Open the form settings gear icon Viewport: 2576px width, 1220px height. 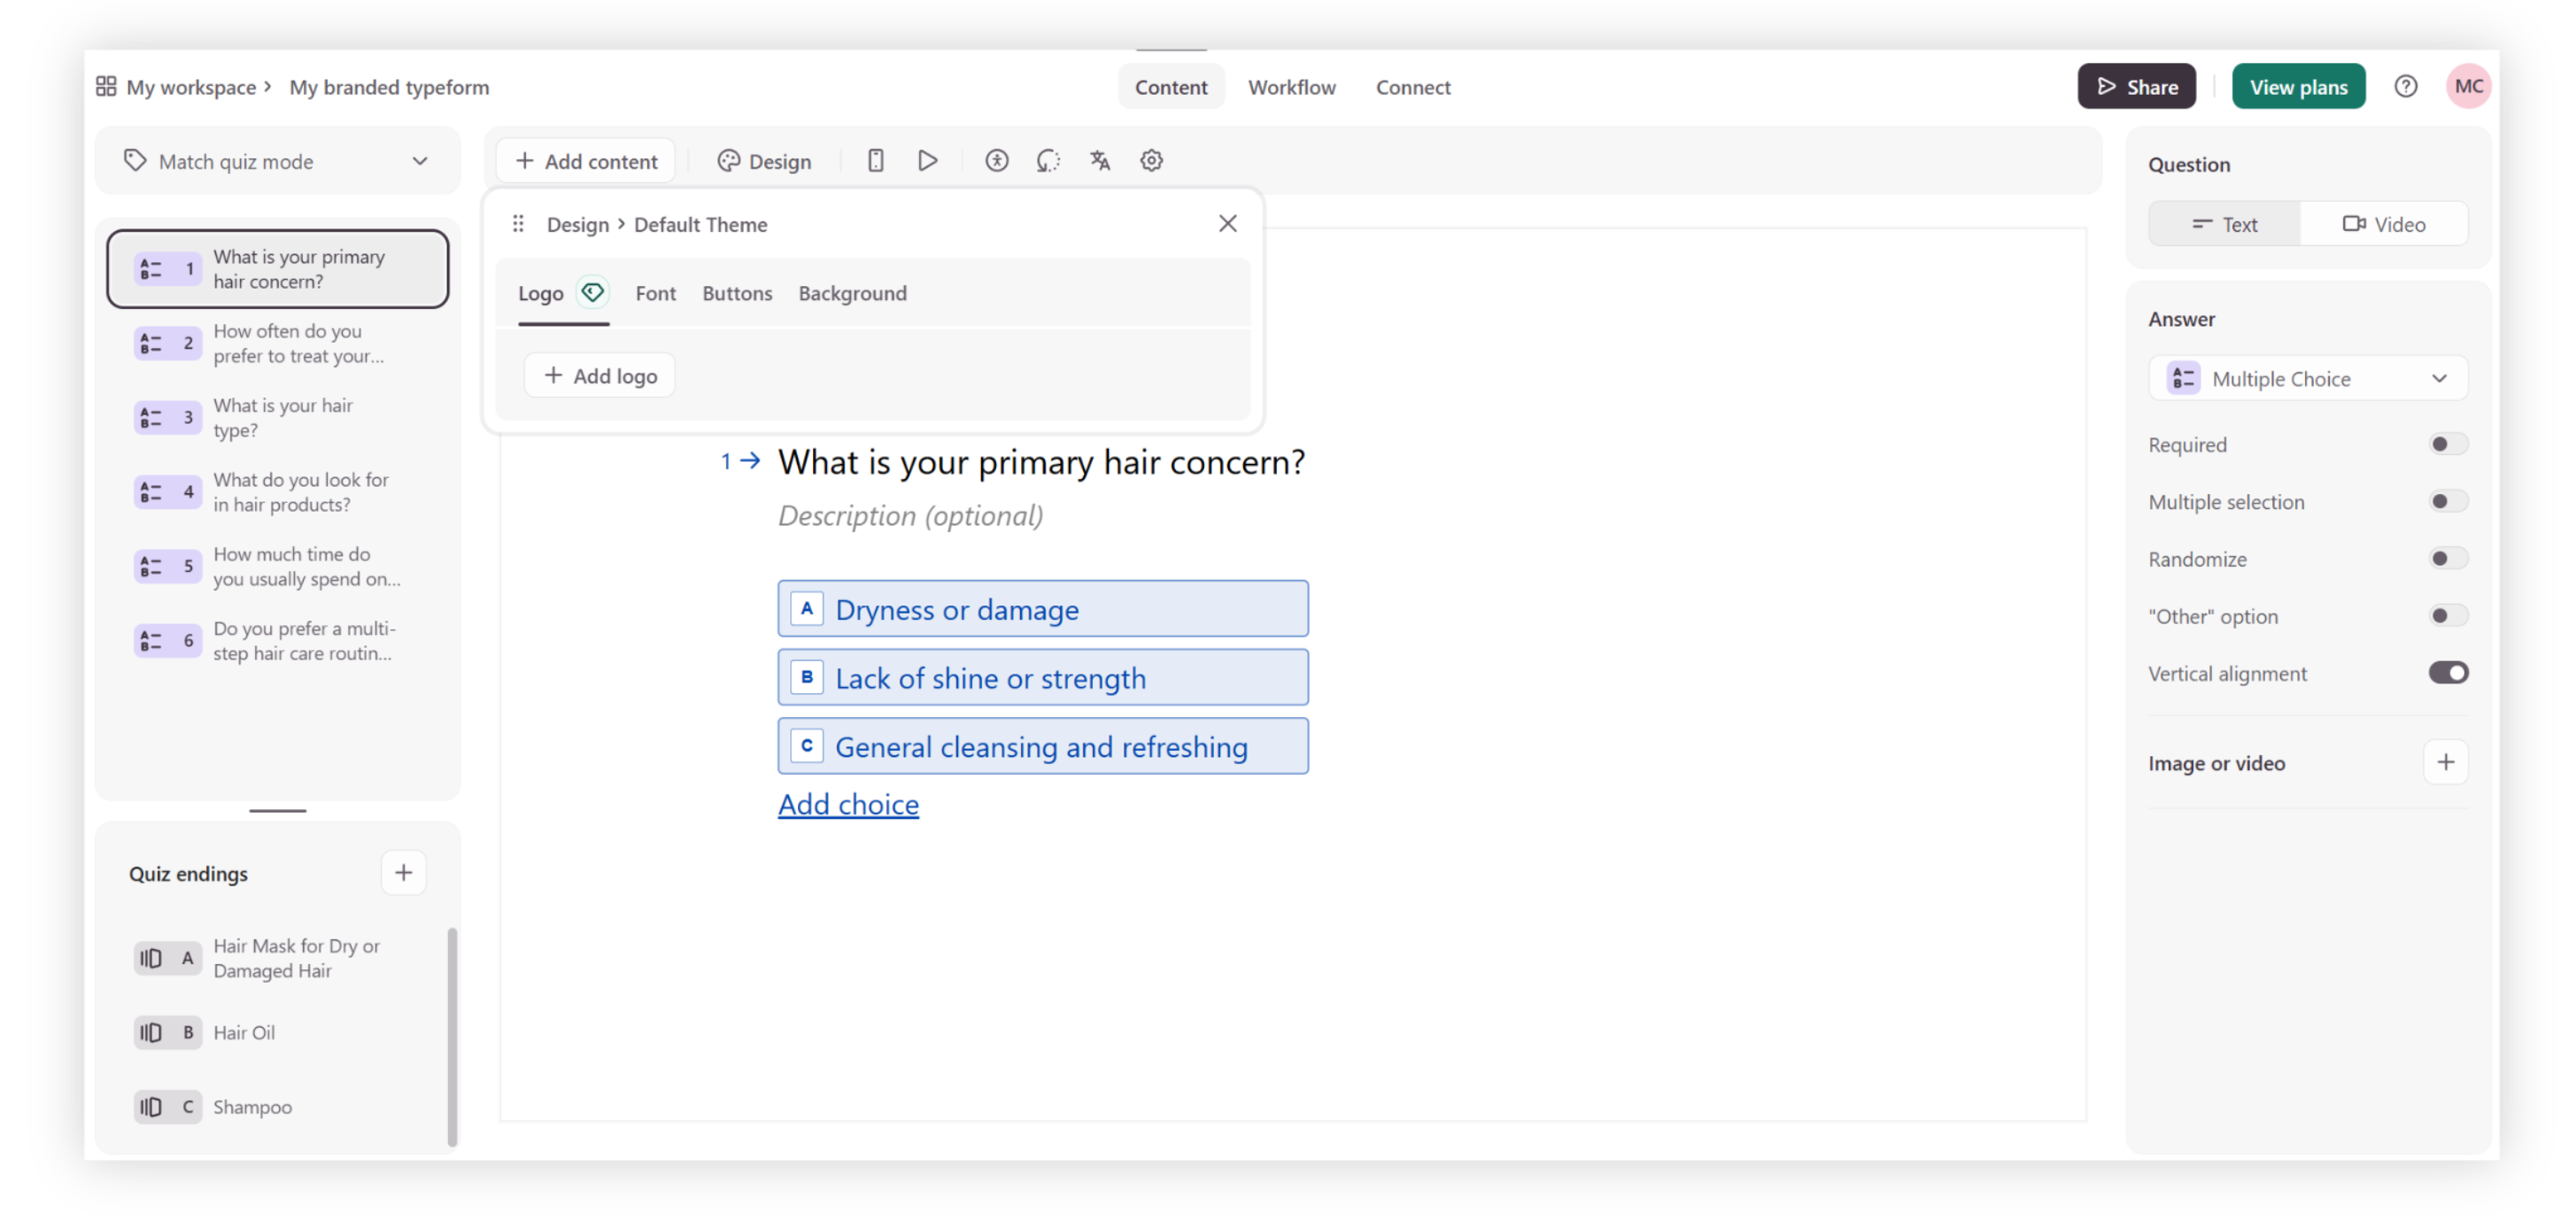(x=1151, y=160)
